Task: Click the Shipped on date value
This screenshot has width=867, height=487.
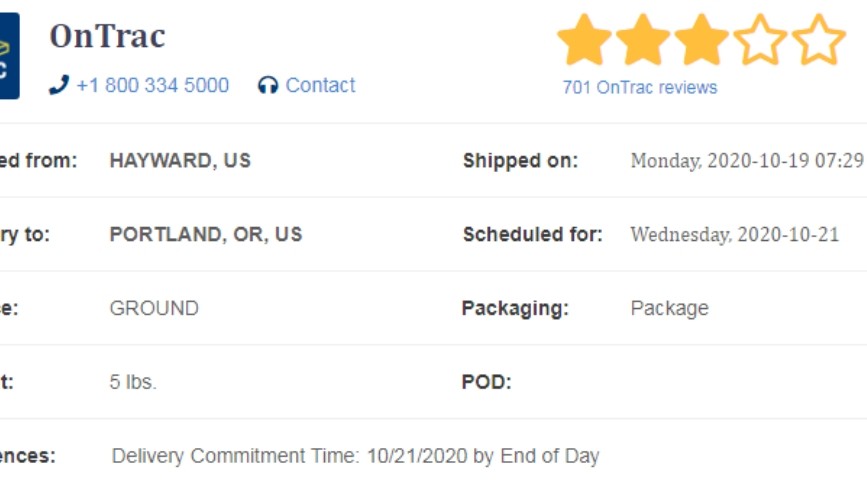Action: pos(747,161)
